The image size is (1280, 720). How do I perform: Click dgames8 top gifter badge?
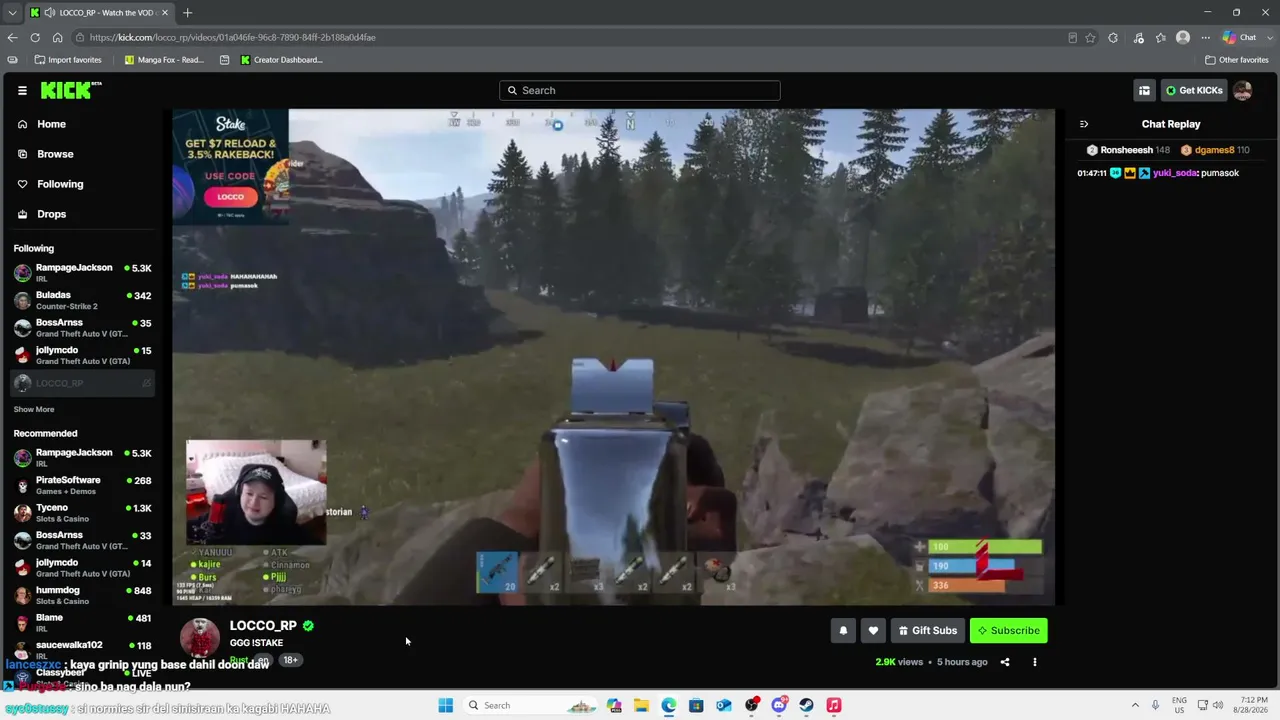(x=1215, y=150)
